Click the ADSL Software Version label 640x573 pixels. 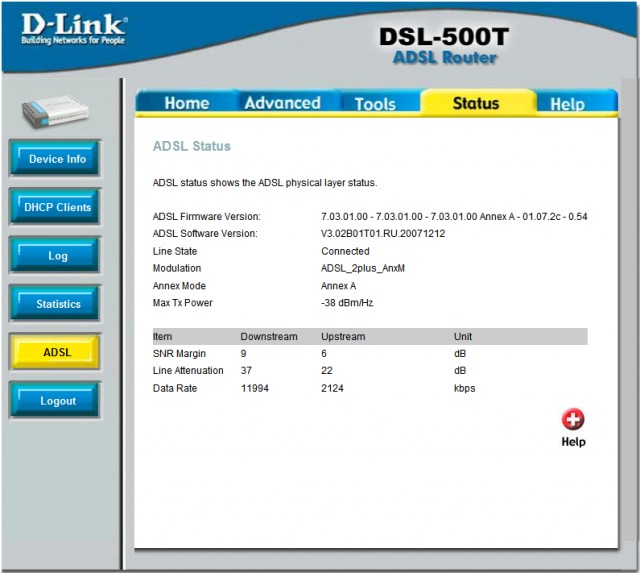(205, 233)
